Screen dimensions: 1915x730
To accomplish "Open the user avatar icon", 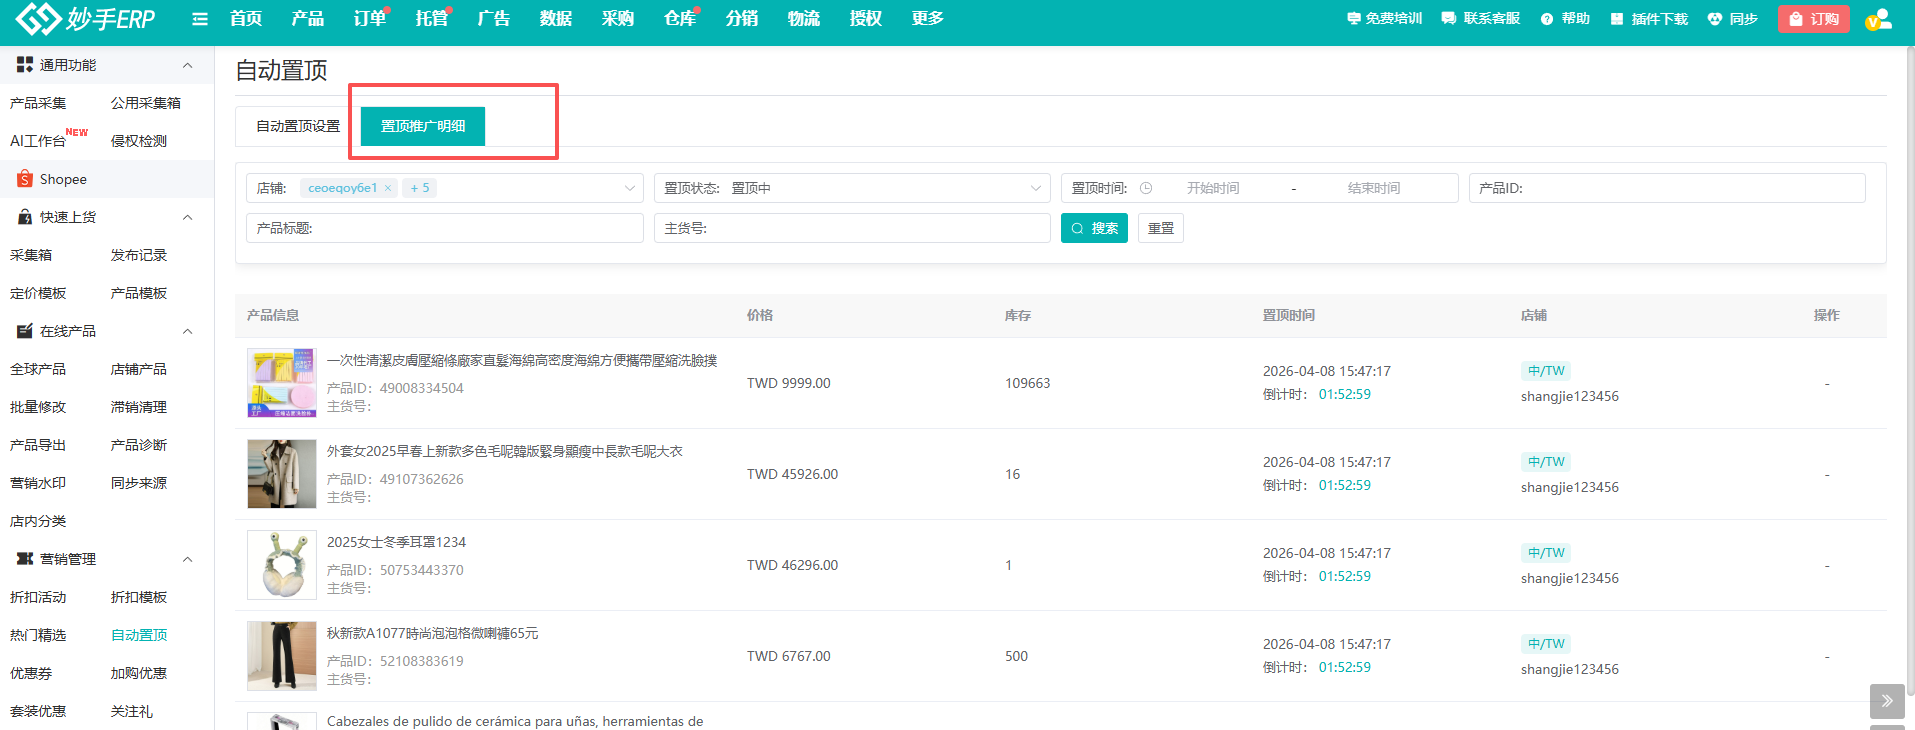I will (x=1879, y=19).
